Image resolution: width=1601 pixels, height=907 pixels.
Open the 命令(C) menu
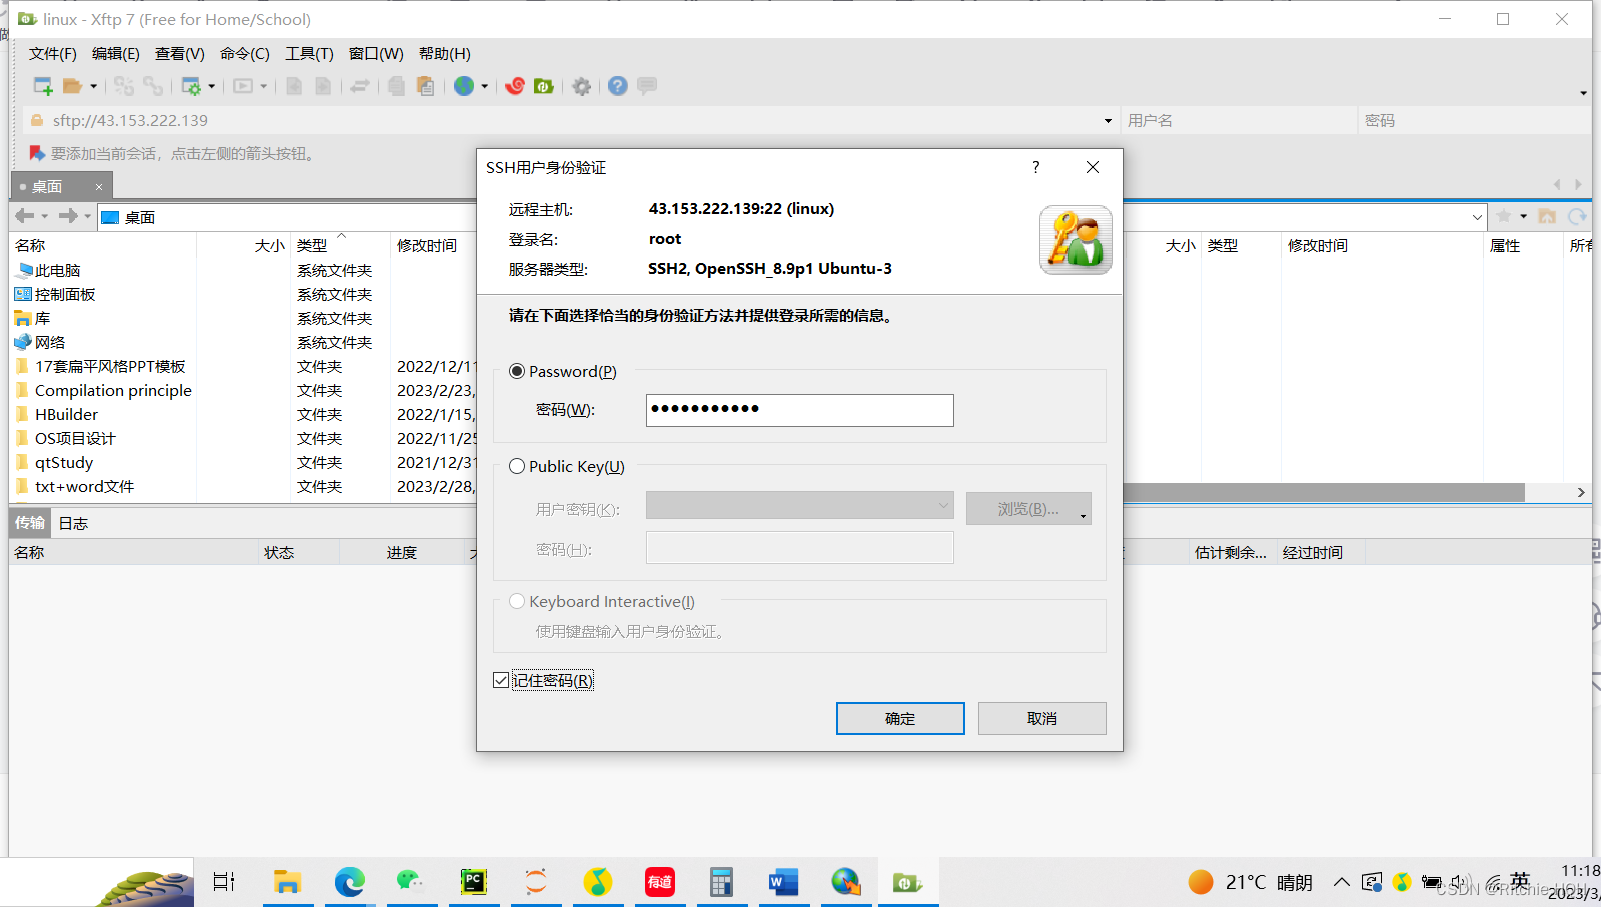pos(245,54)
